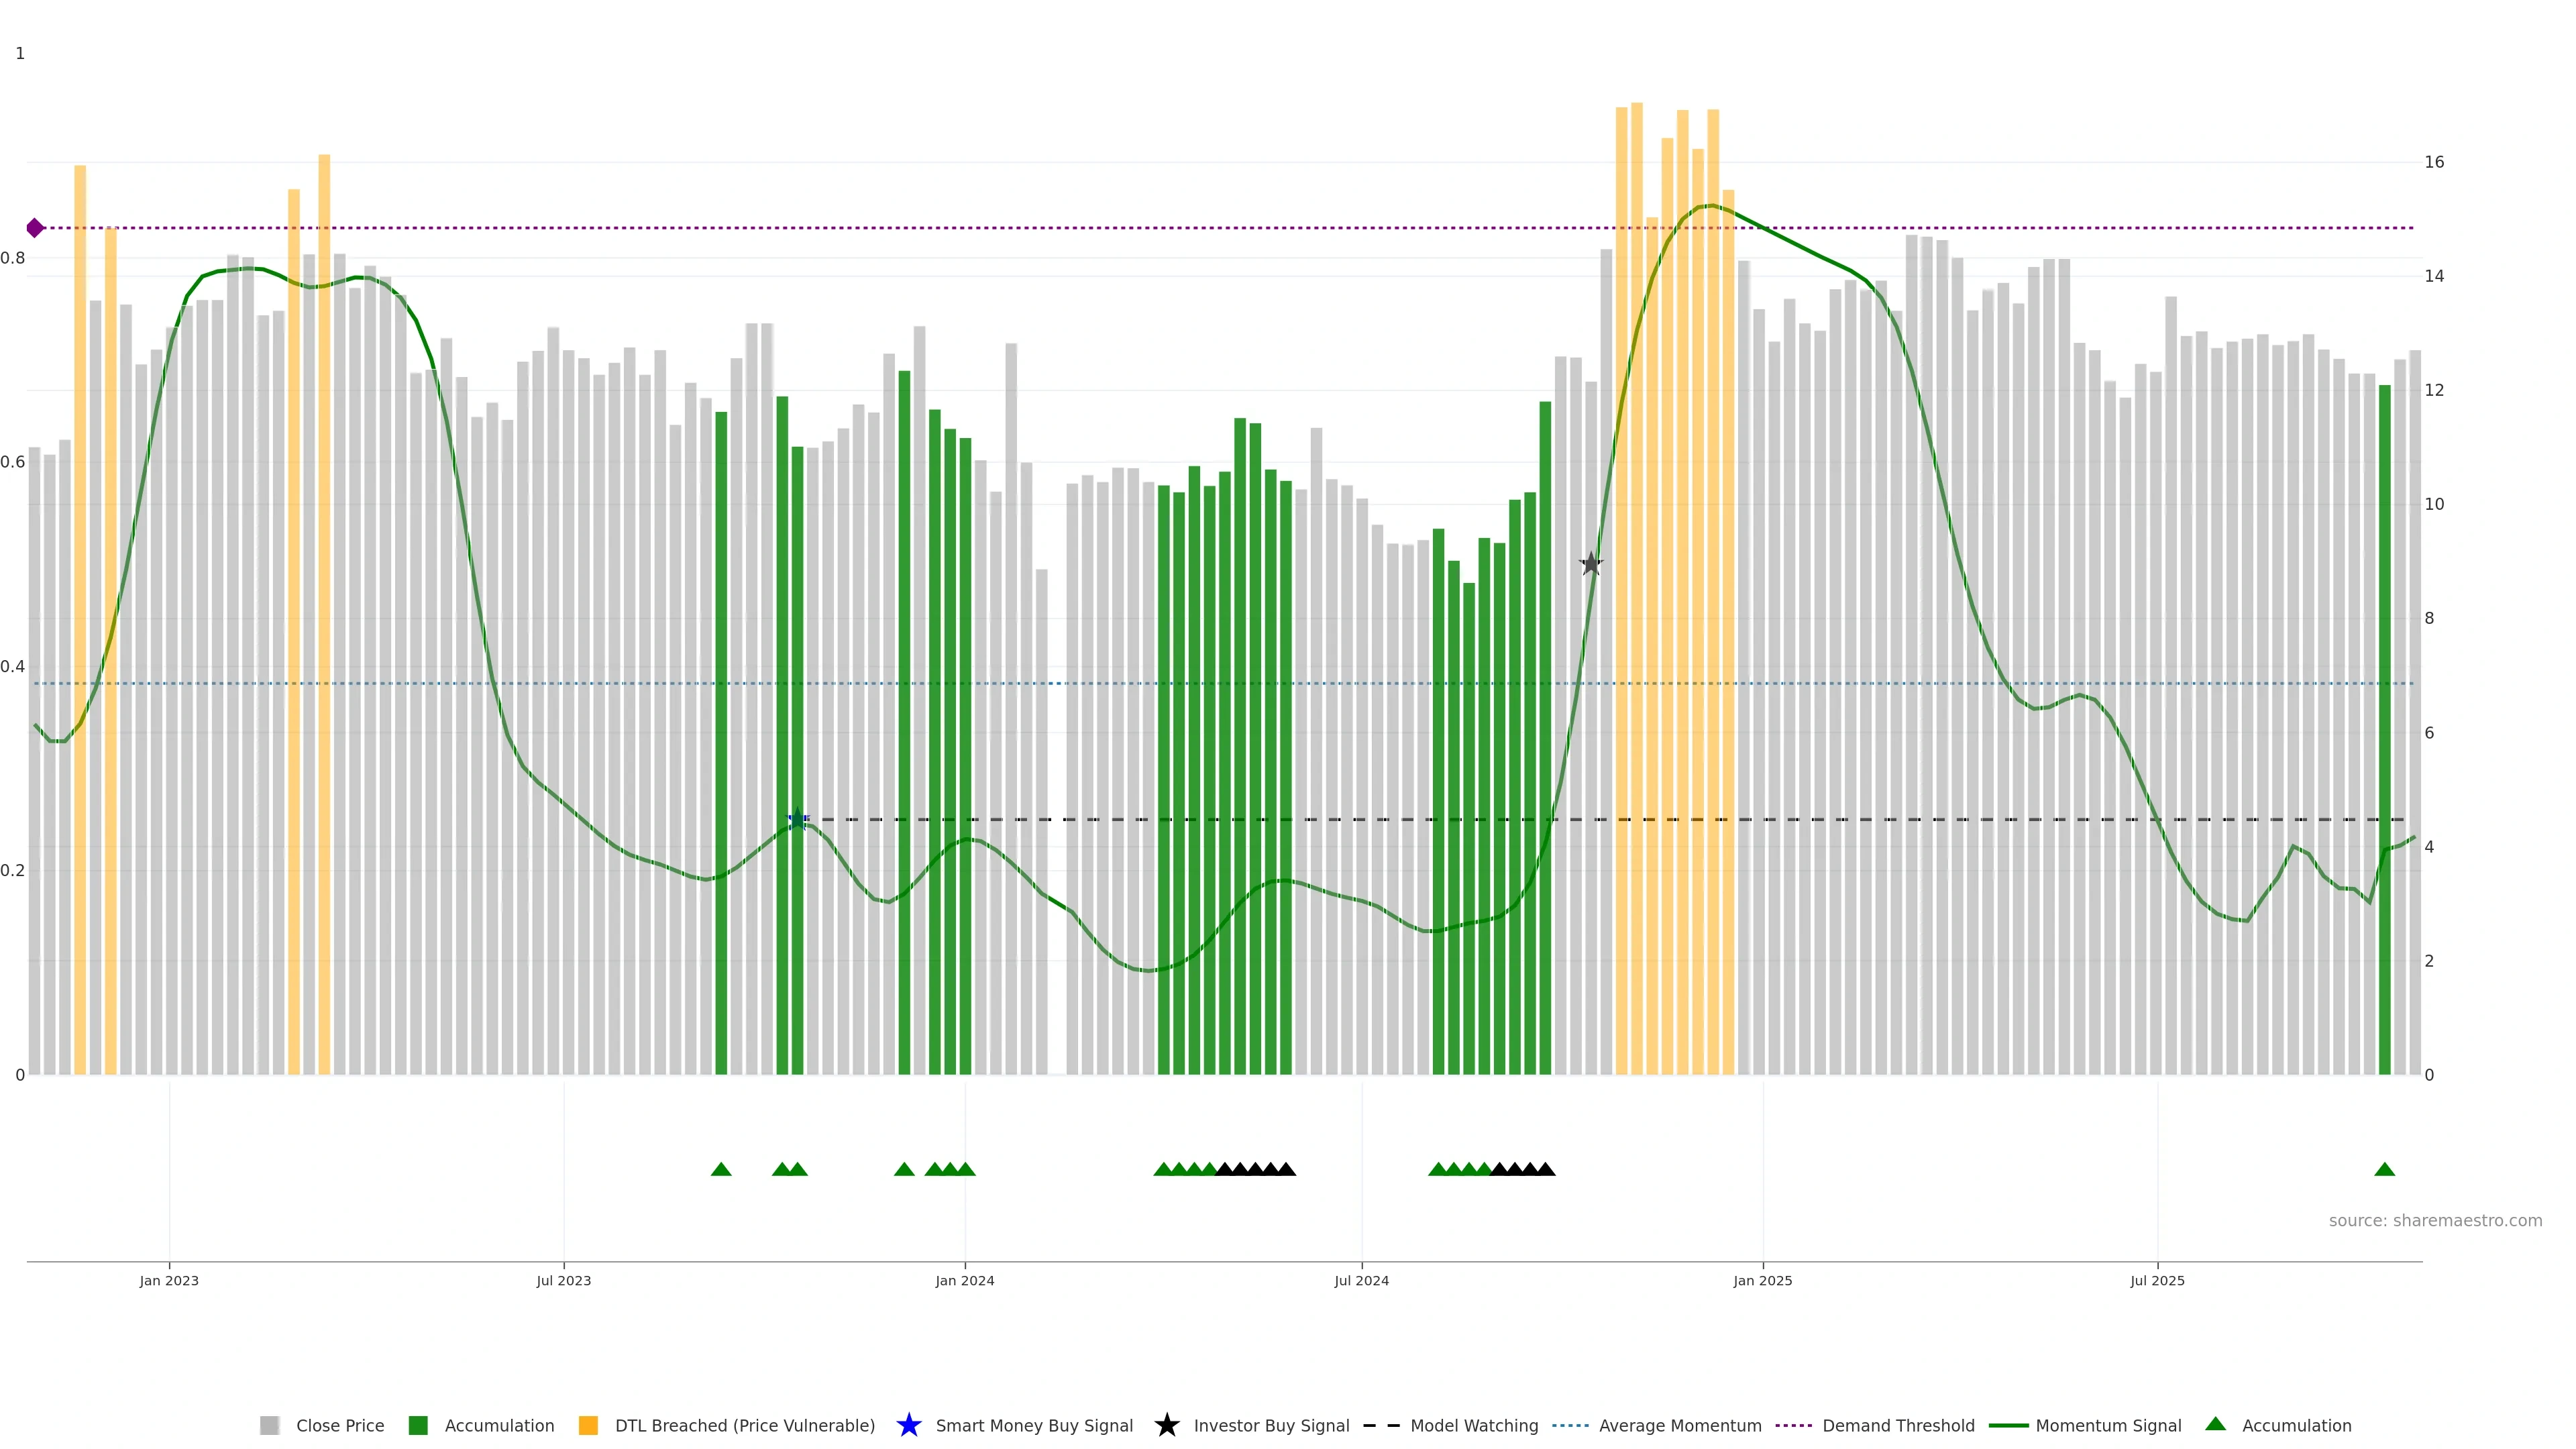Click the blue star marker on the chart
The height and width of the screenshot is (1449, 2576).
pos(797,820)
